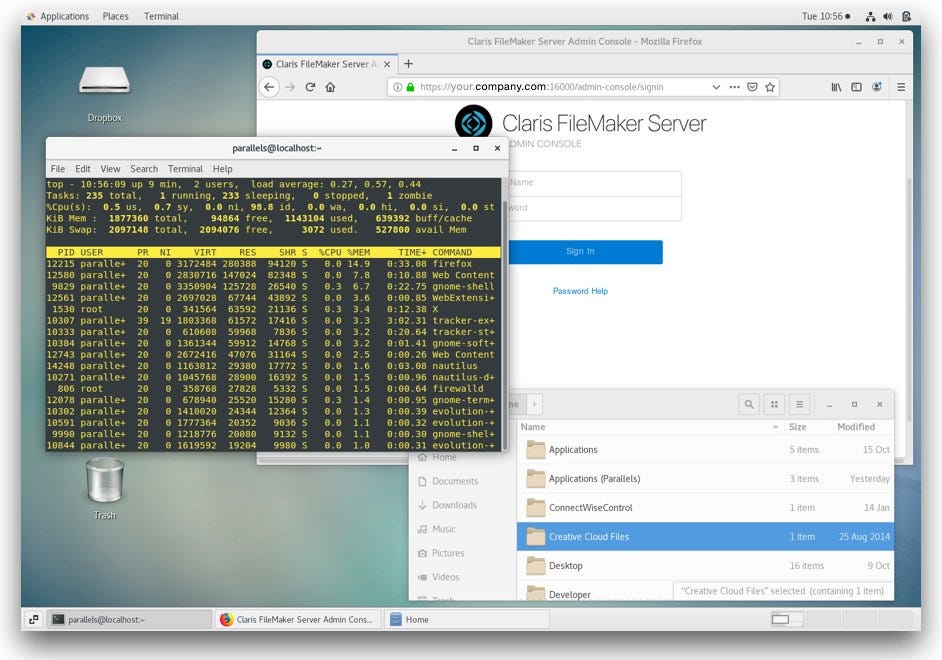Viewport: 942px width, 660px height.
Task: Select the Applications folder
Action: 705,450
